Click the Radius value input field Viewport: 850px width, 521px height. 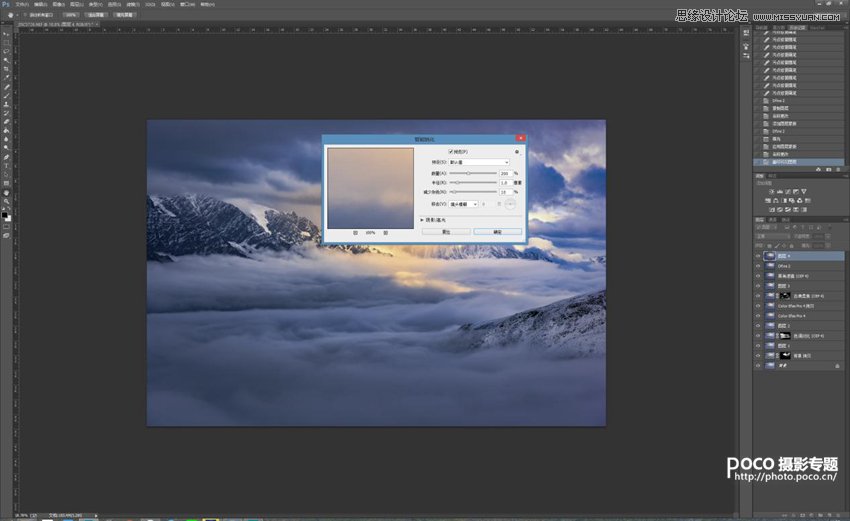pos(506,183)
